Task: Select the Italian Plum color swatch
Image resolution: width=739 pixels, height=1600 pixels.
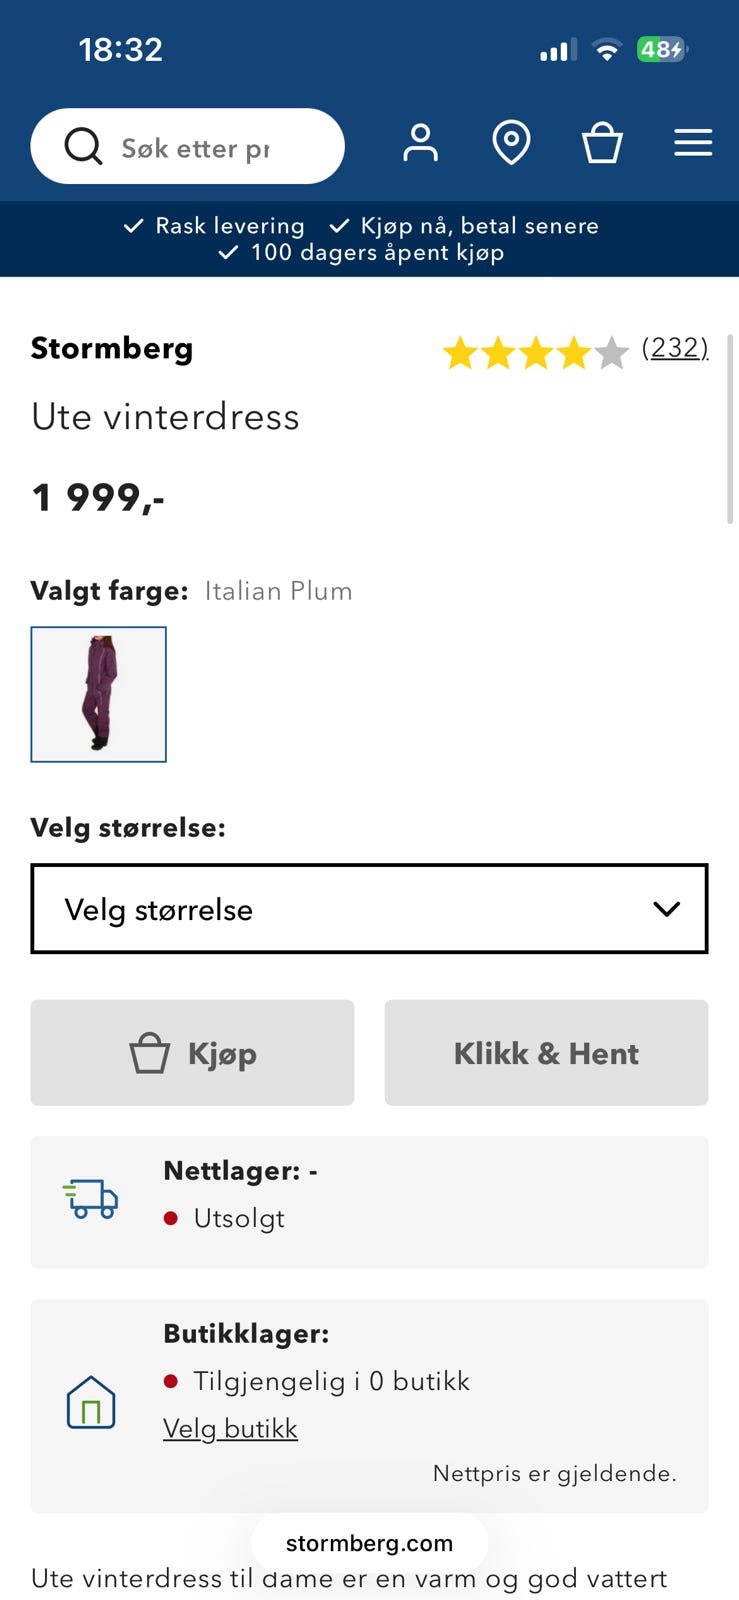Action: point(99,694)
